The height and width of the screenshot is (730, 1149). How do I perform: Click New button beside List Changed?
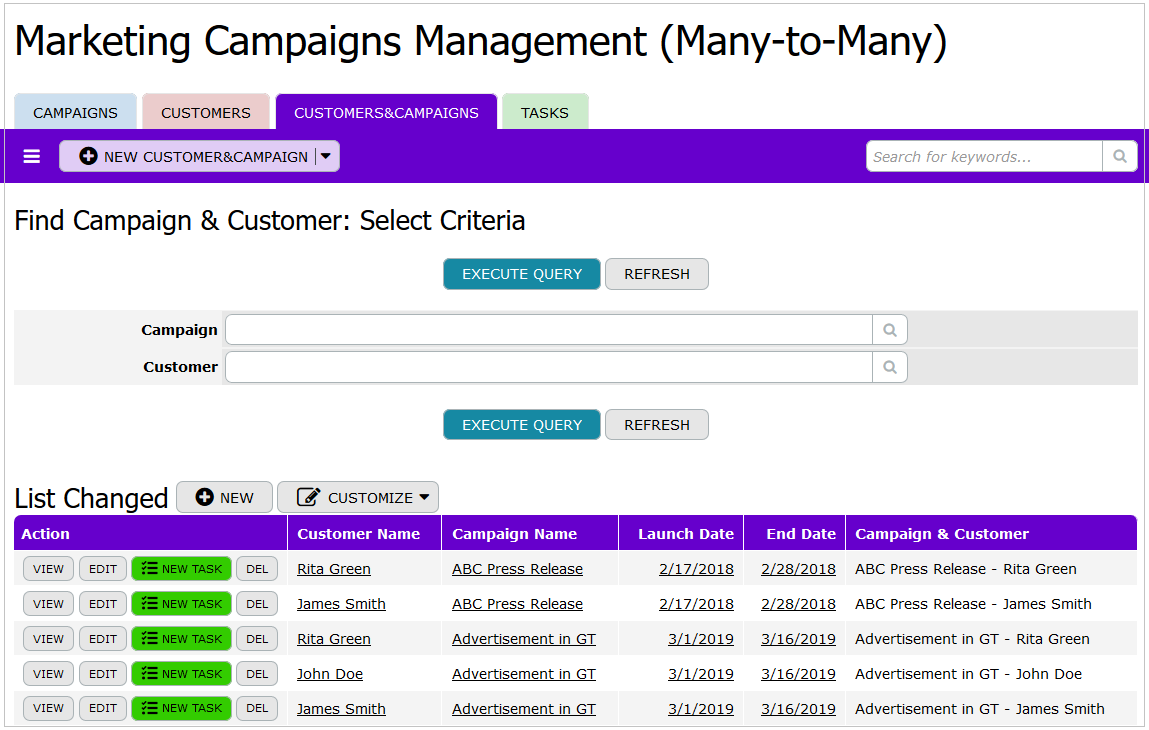pos(224,498)
